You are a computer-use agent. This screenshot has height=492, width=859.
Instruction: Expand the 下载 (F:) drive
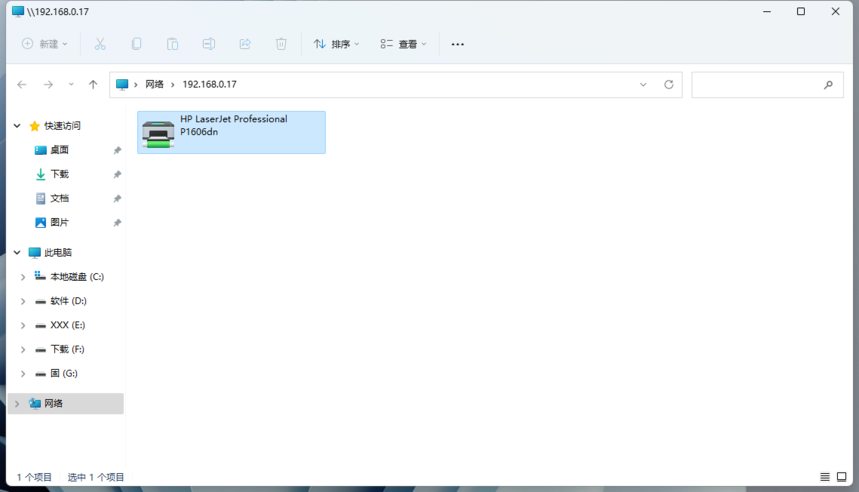23,350
